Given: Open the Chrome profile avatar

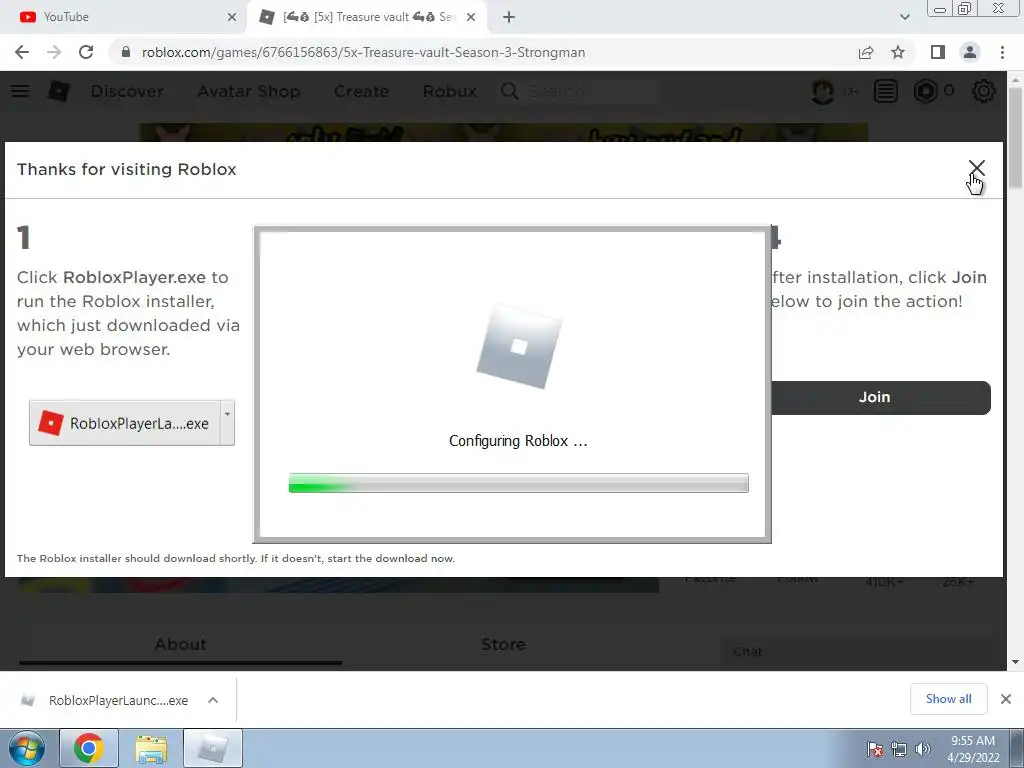Looking at the screenshot, I should click(970, 52).
